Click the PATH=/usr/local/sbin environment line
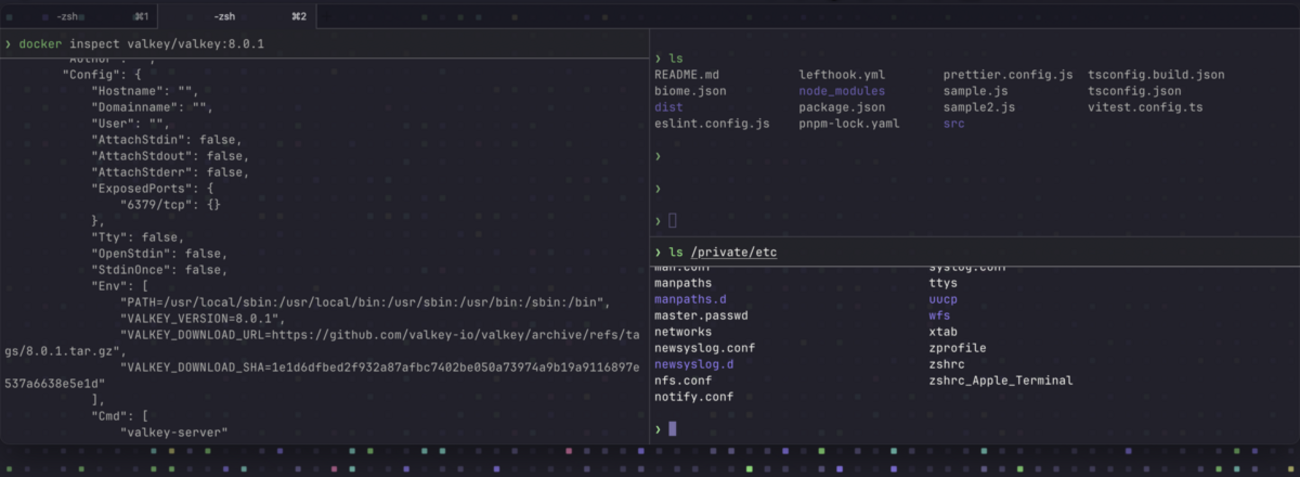This screenshot has width=1300, height=477. 365,302
